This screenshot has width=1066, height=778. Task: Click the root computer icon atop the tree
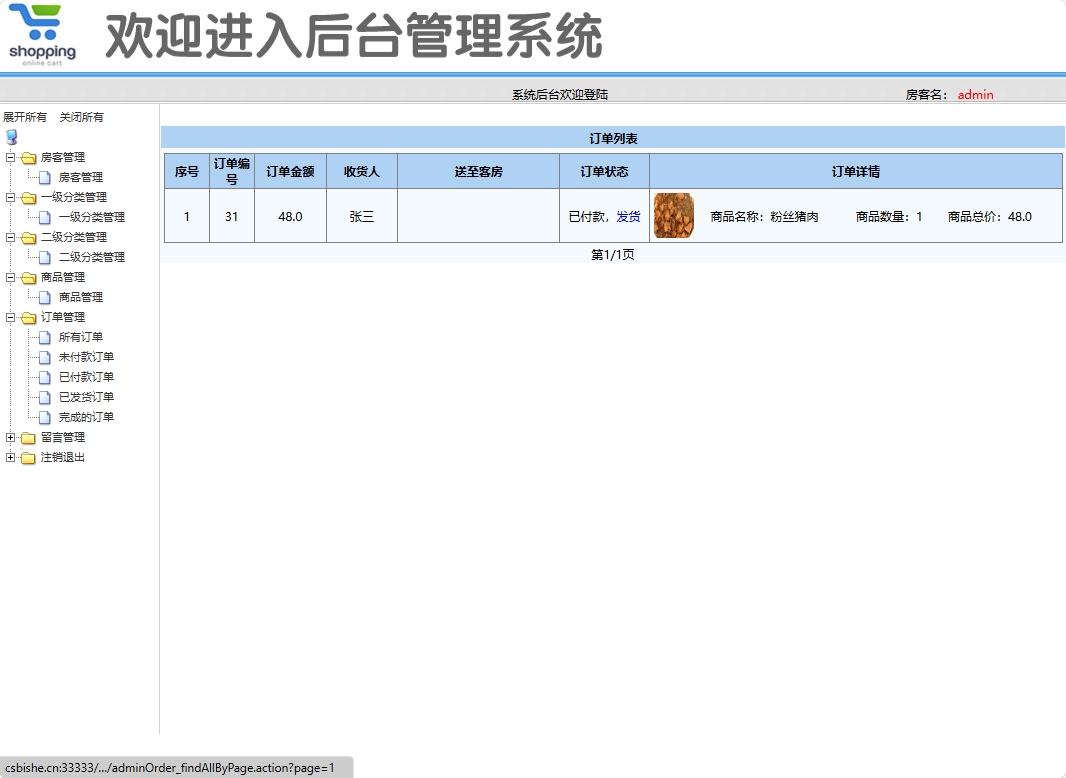point(10,137)
